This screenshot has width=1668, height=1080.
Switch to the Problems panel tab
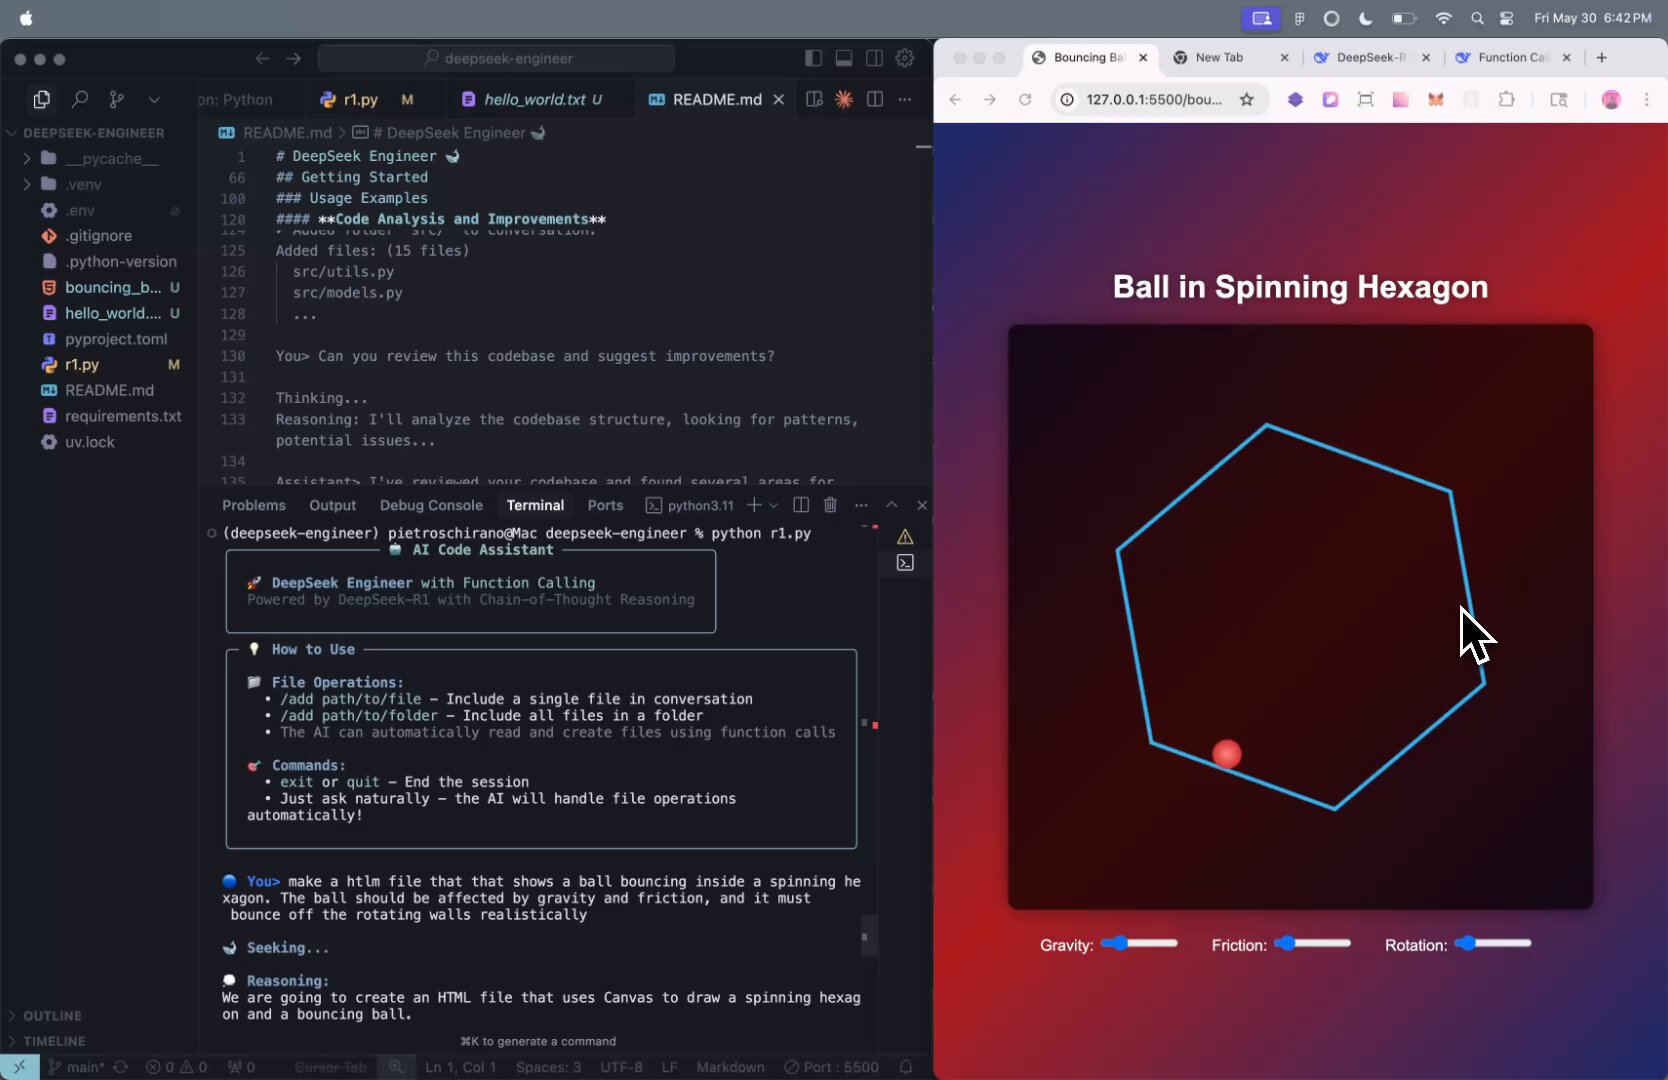(254, 505)
